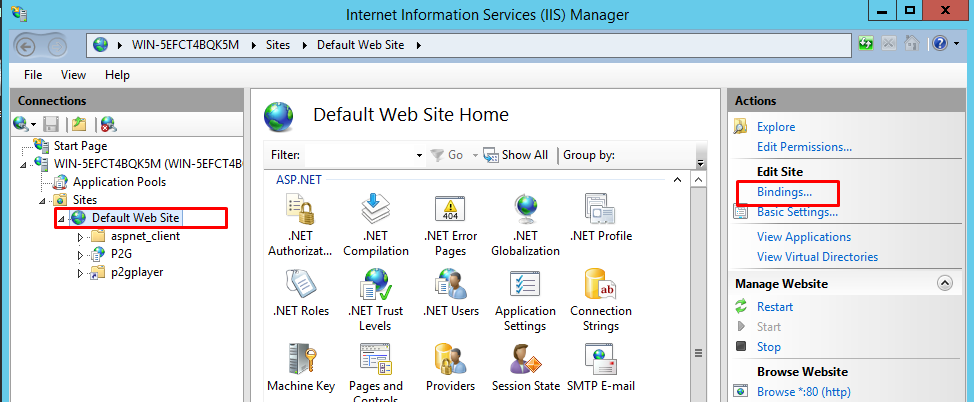The image size is (974, 402).
Task: Click WIN-5EFCT4BQK5M in the breadcrumb
Action: [x=185, y=45]
